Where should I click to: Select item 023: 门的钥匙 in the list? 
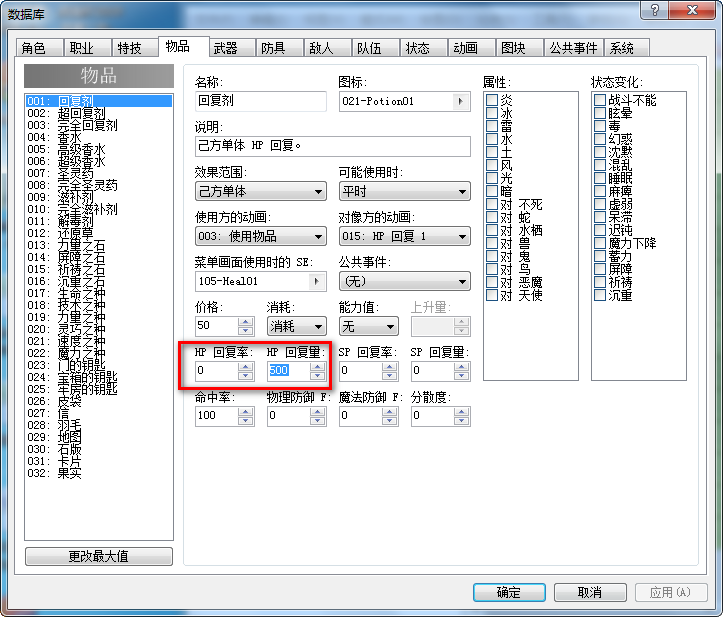pos(99,365)
